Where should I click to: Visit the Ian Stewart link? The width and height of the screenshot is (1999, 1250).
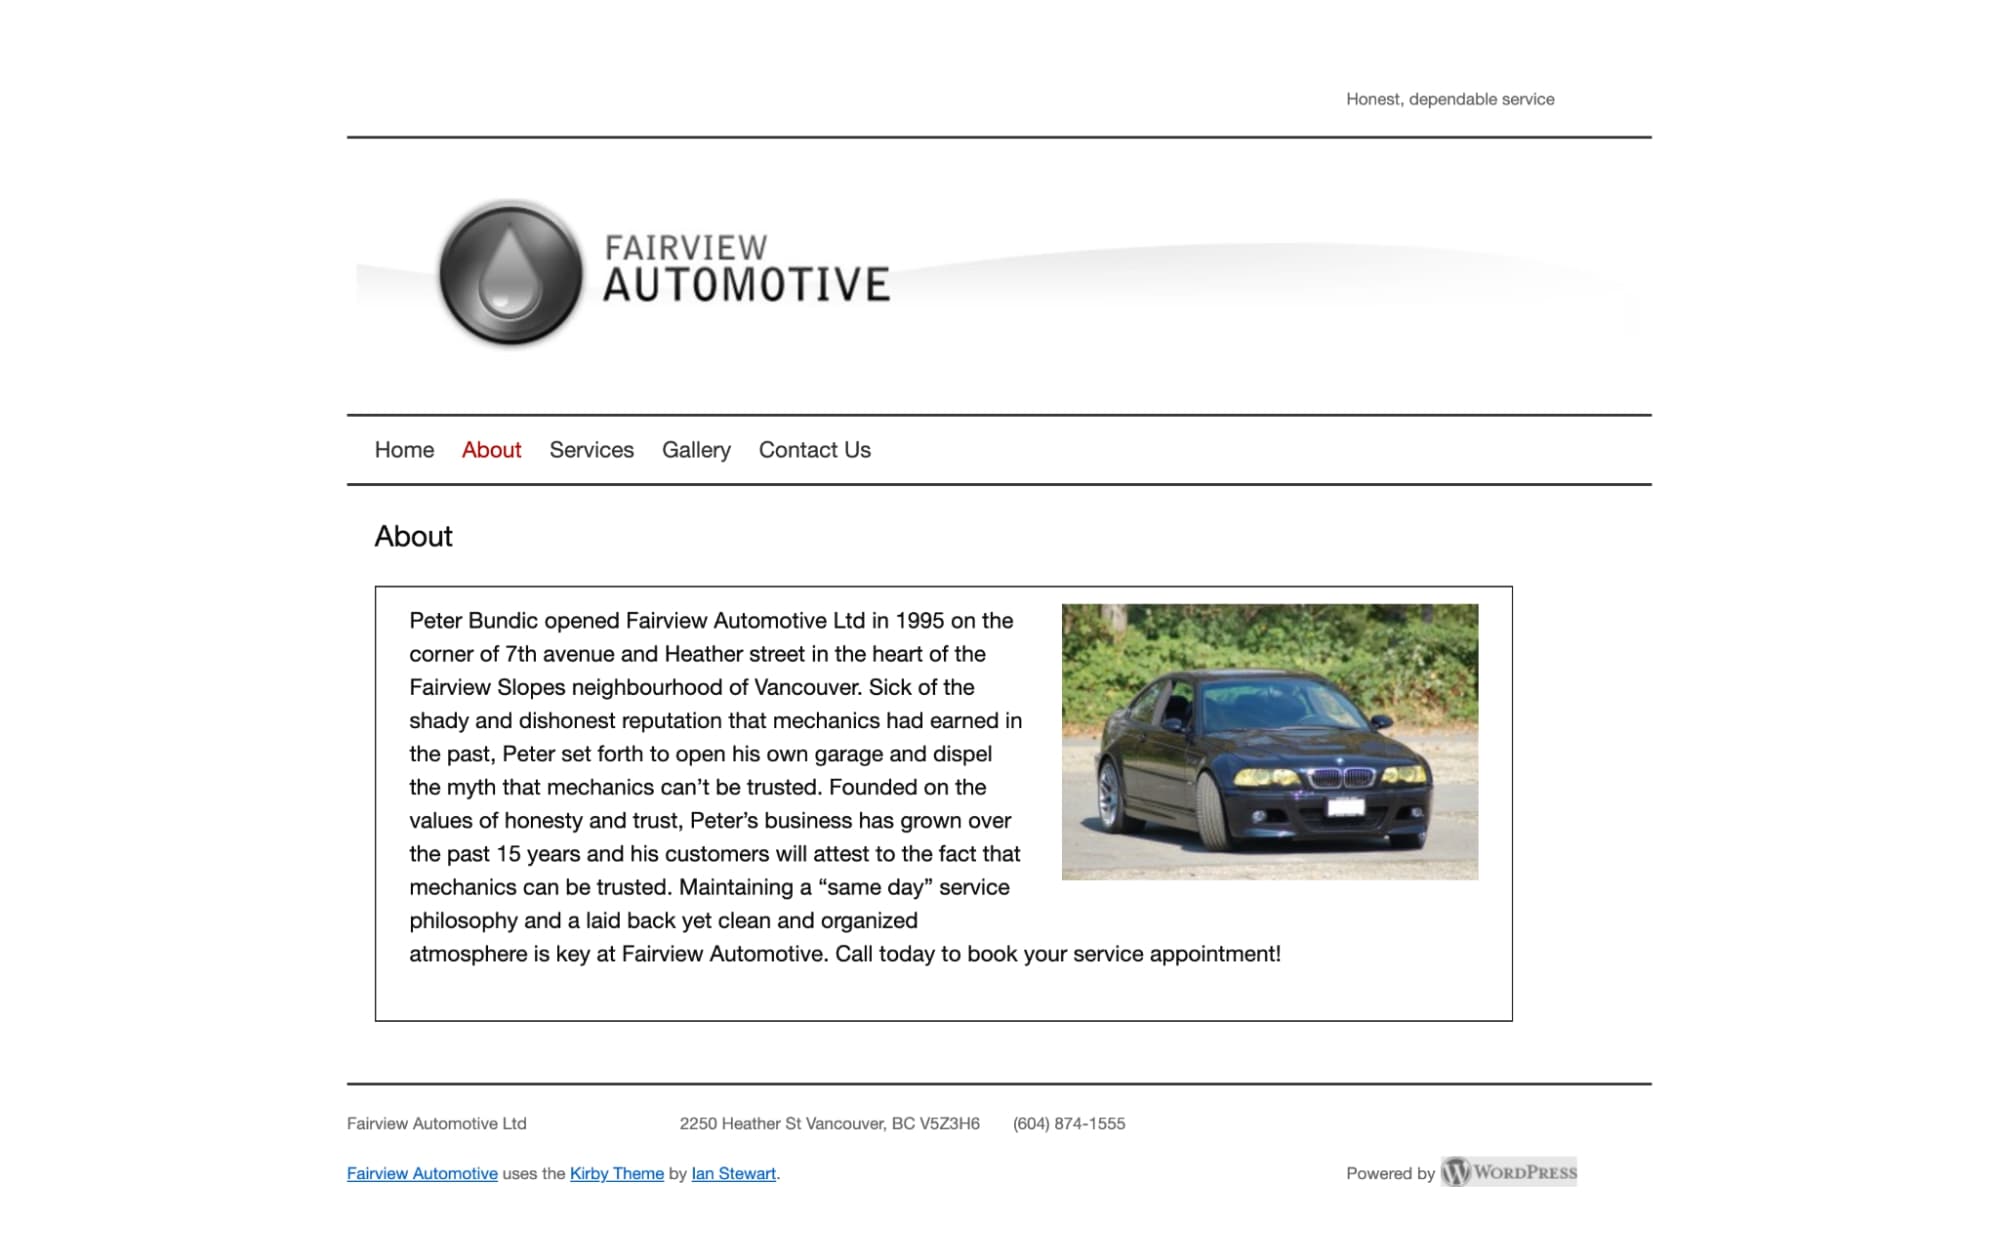point(733,1173)
